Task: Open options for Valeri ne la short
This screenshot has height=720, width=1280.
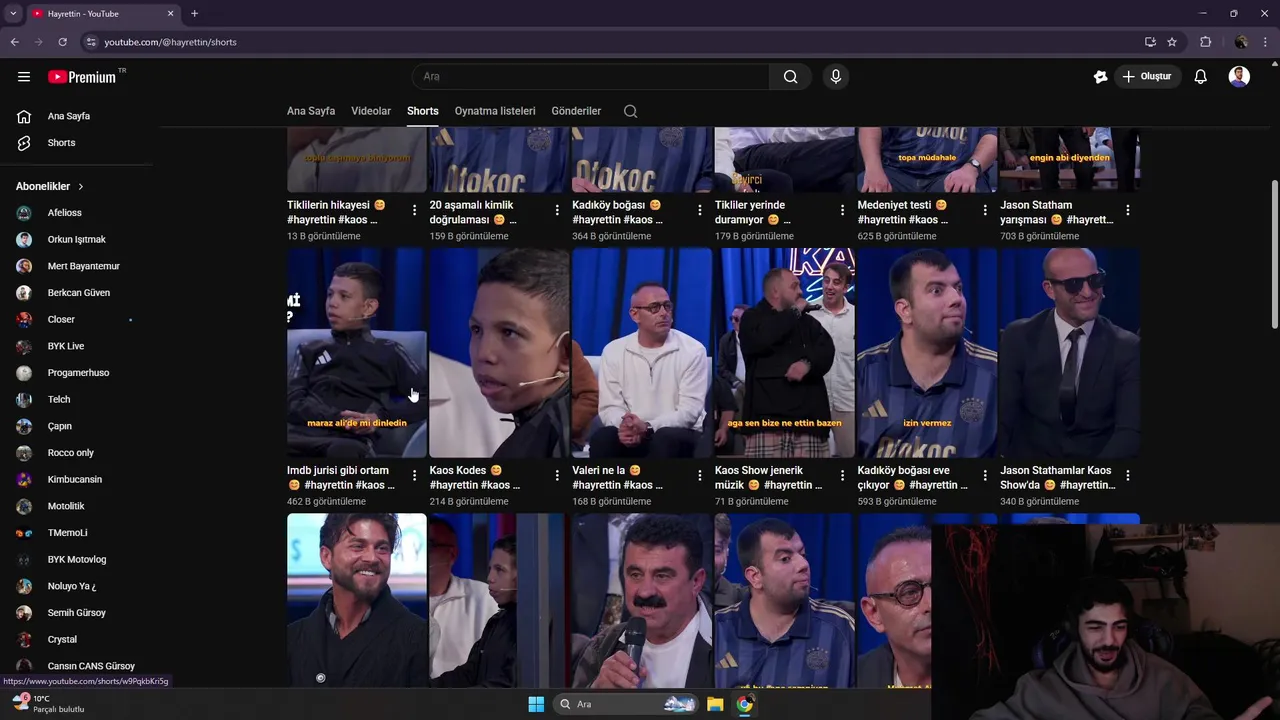Action: [700, 475]
